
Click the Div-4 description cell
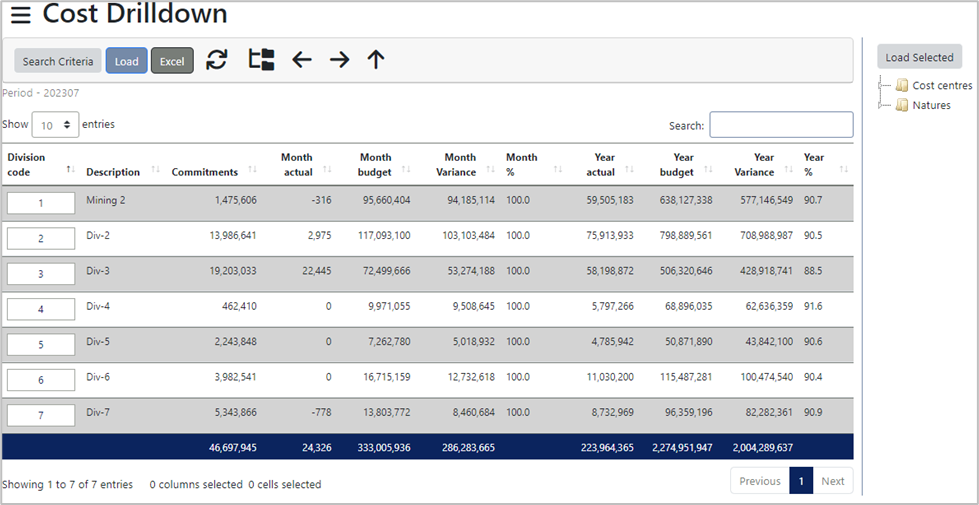(98, 306)
